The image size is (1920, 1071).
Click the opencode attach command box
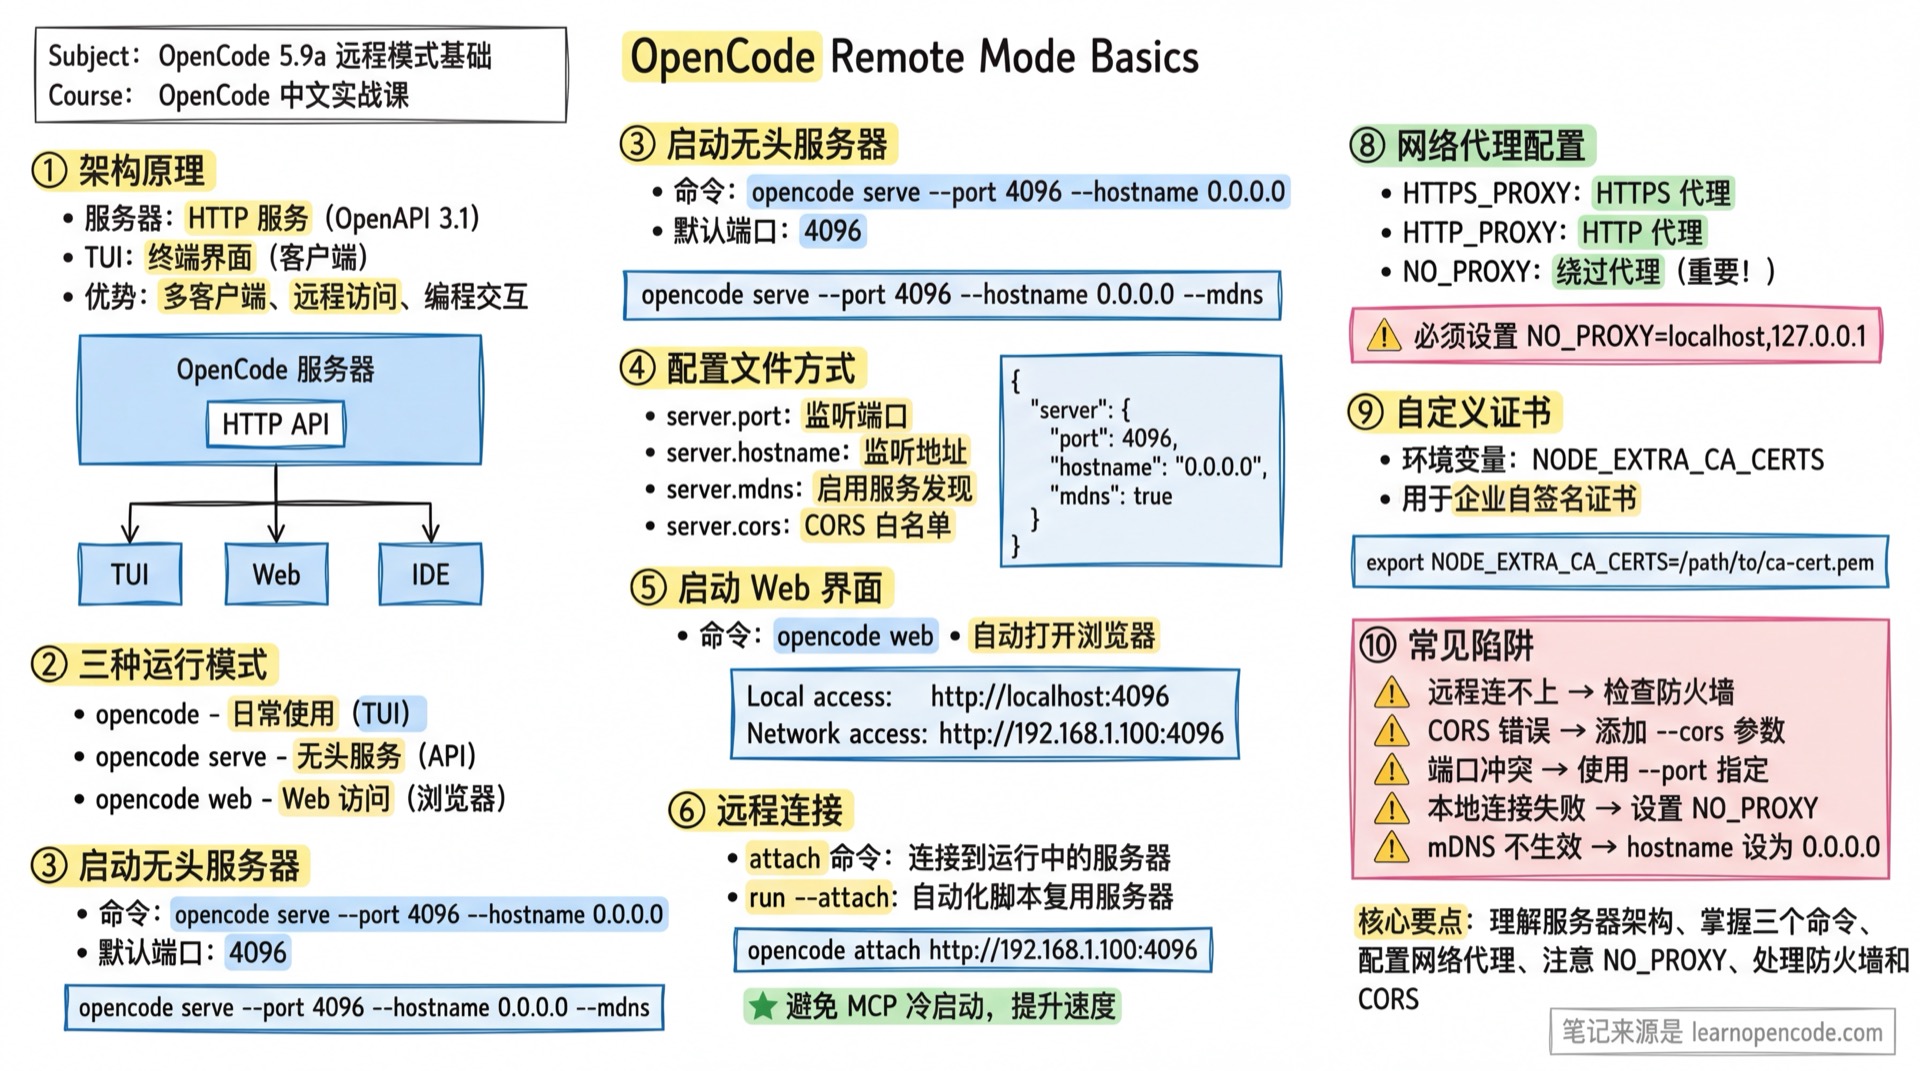pos(972,950)
